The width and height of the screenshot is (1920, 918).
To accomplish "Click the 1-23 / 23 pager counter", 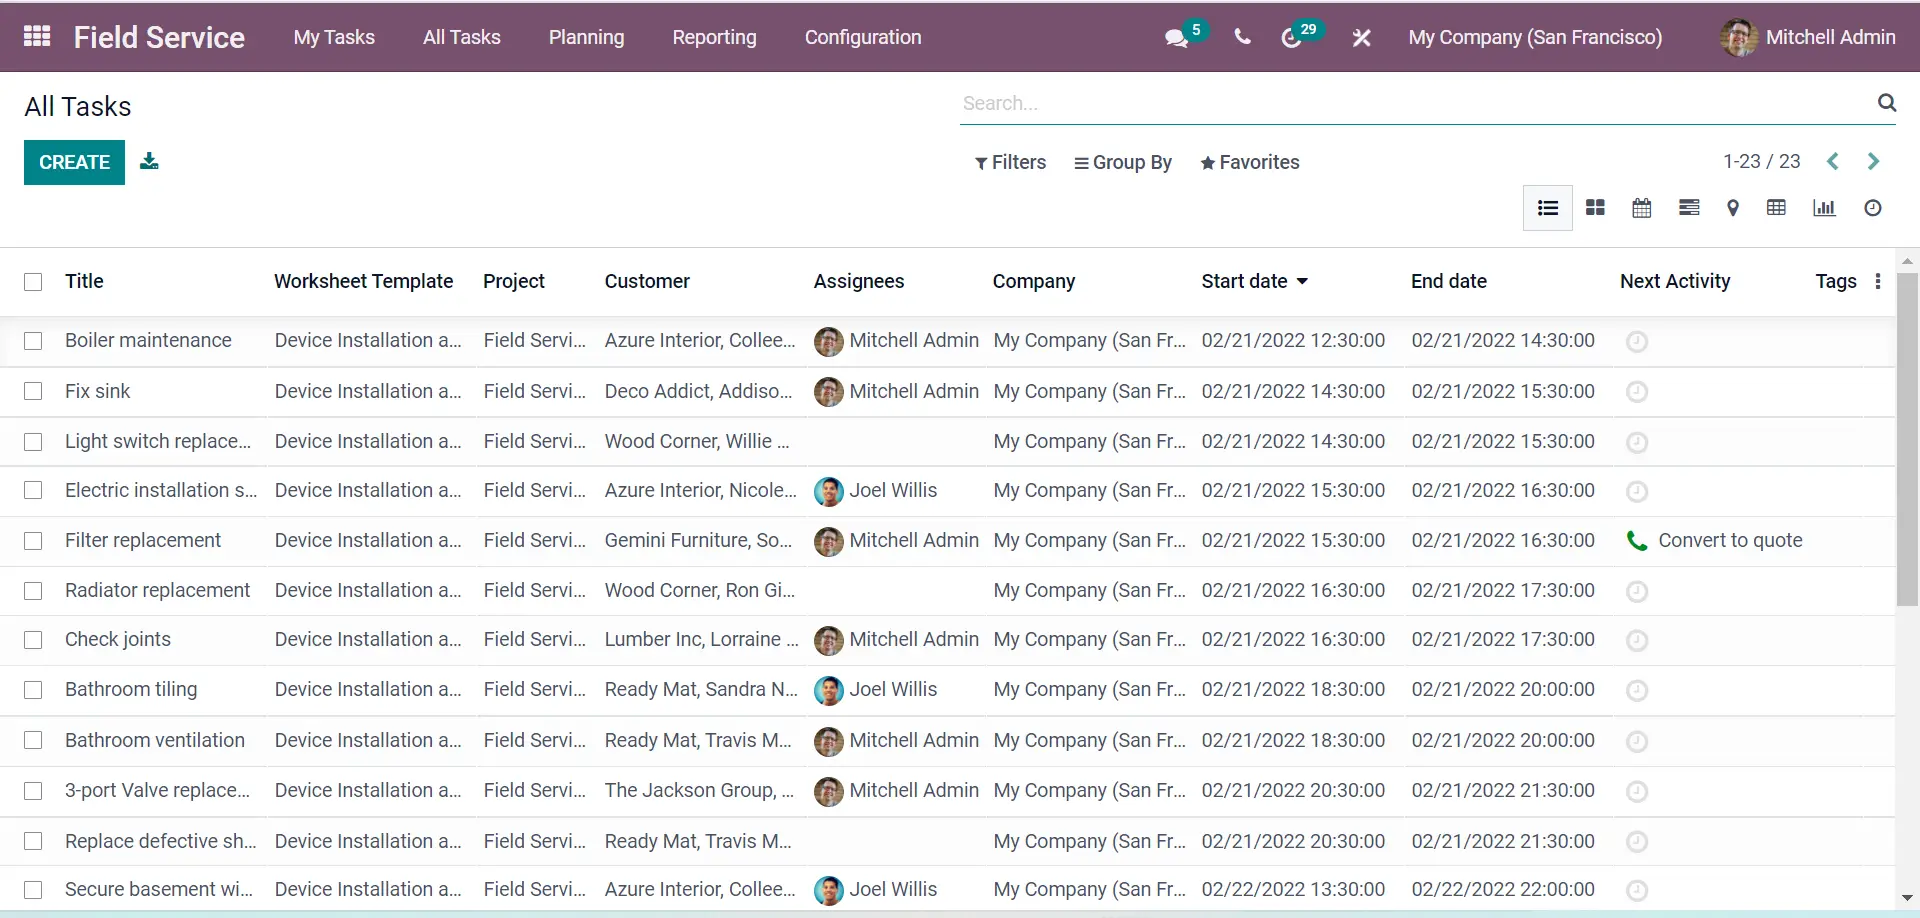I will point(1761,161).
